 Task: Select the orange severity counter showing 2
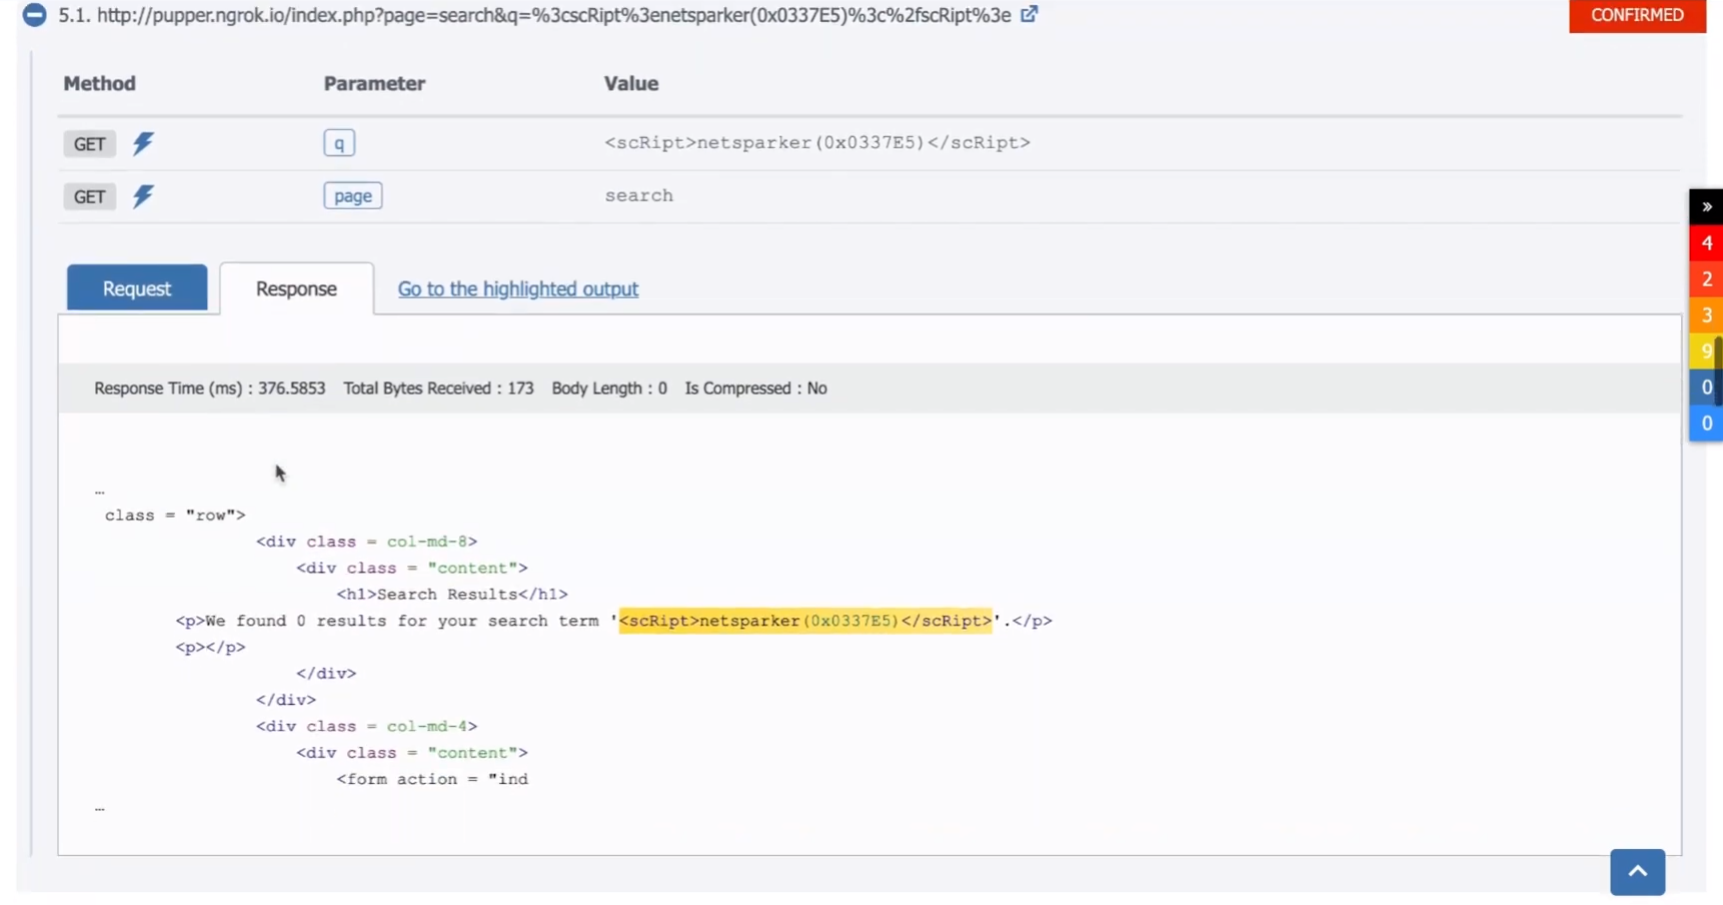1706,279
